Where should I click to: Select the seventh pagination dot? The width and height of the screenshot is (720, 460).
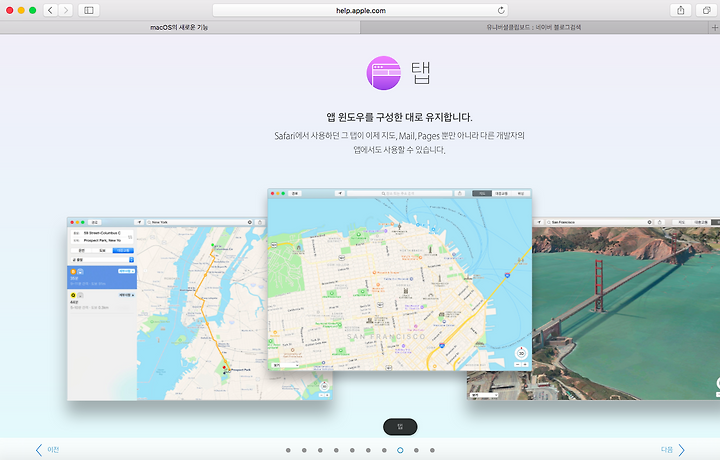point(384,450)
